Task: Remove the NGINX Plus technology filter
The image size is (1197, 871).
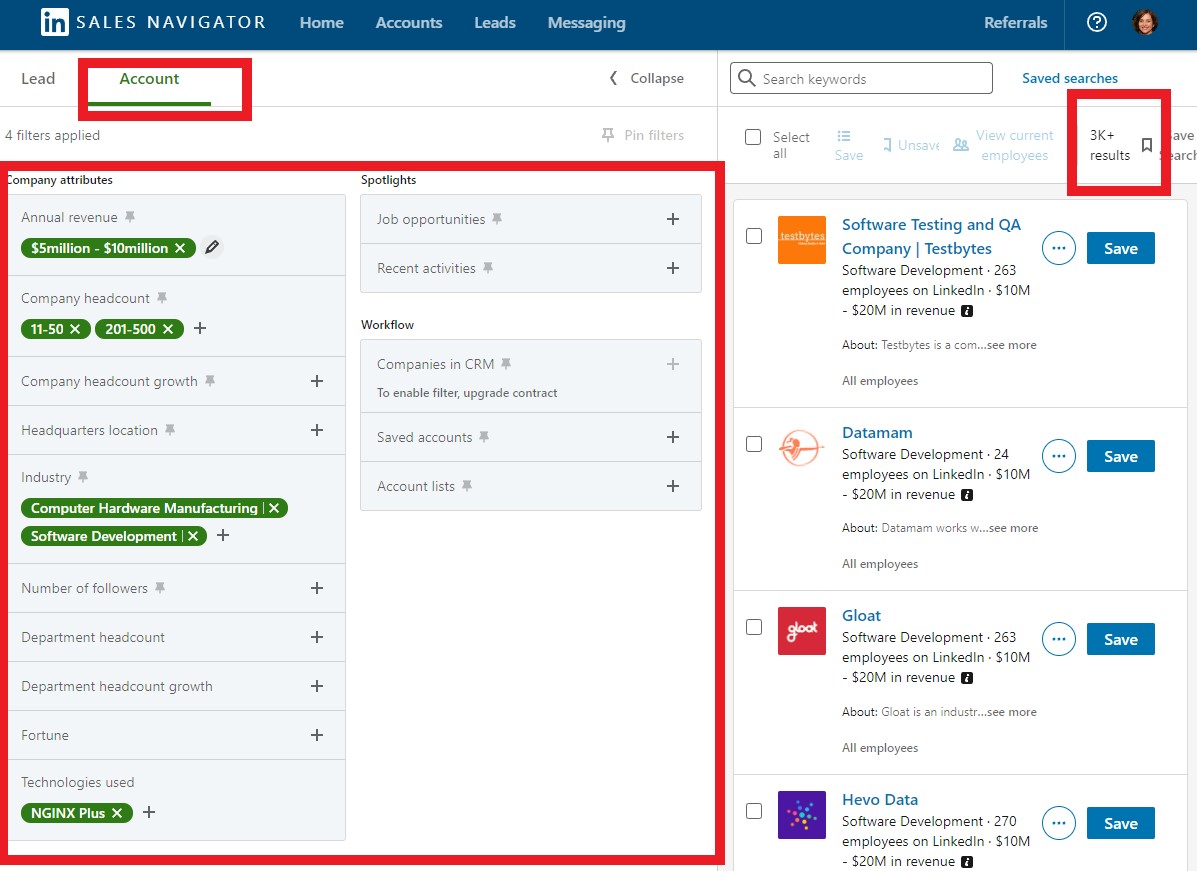Action: point(117,813)
